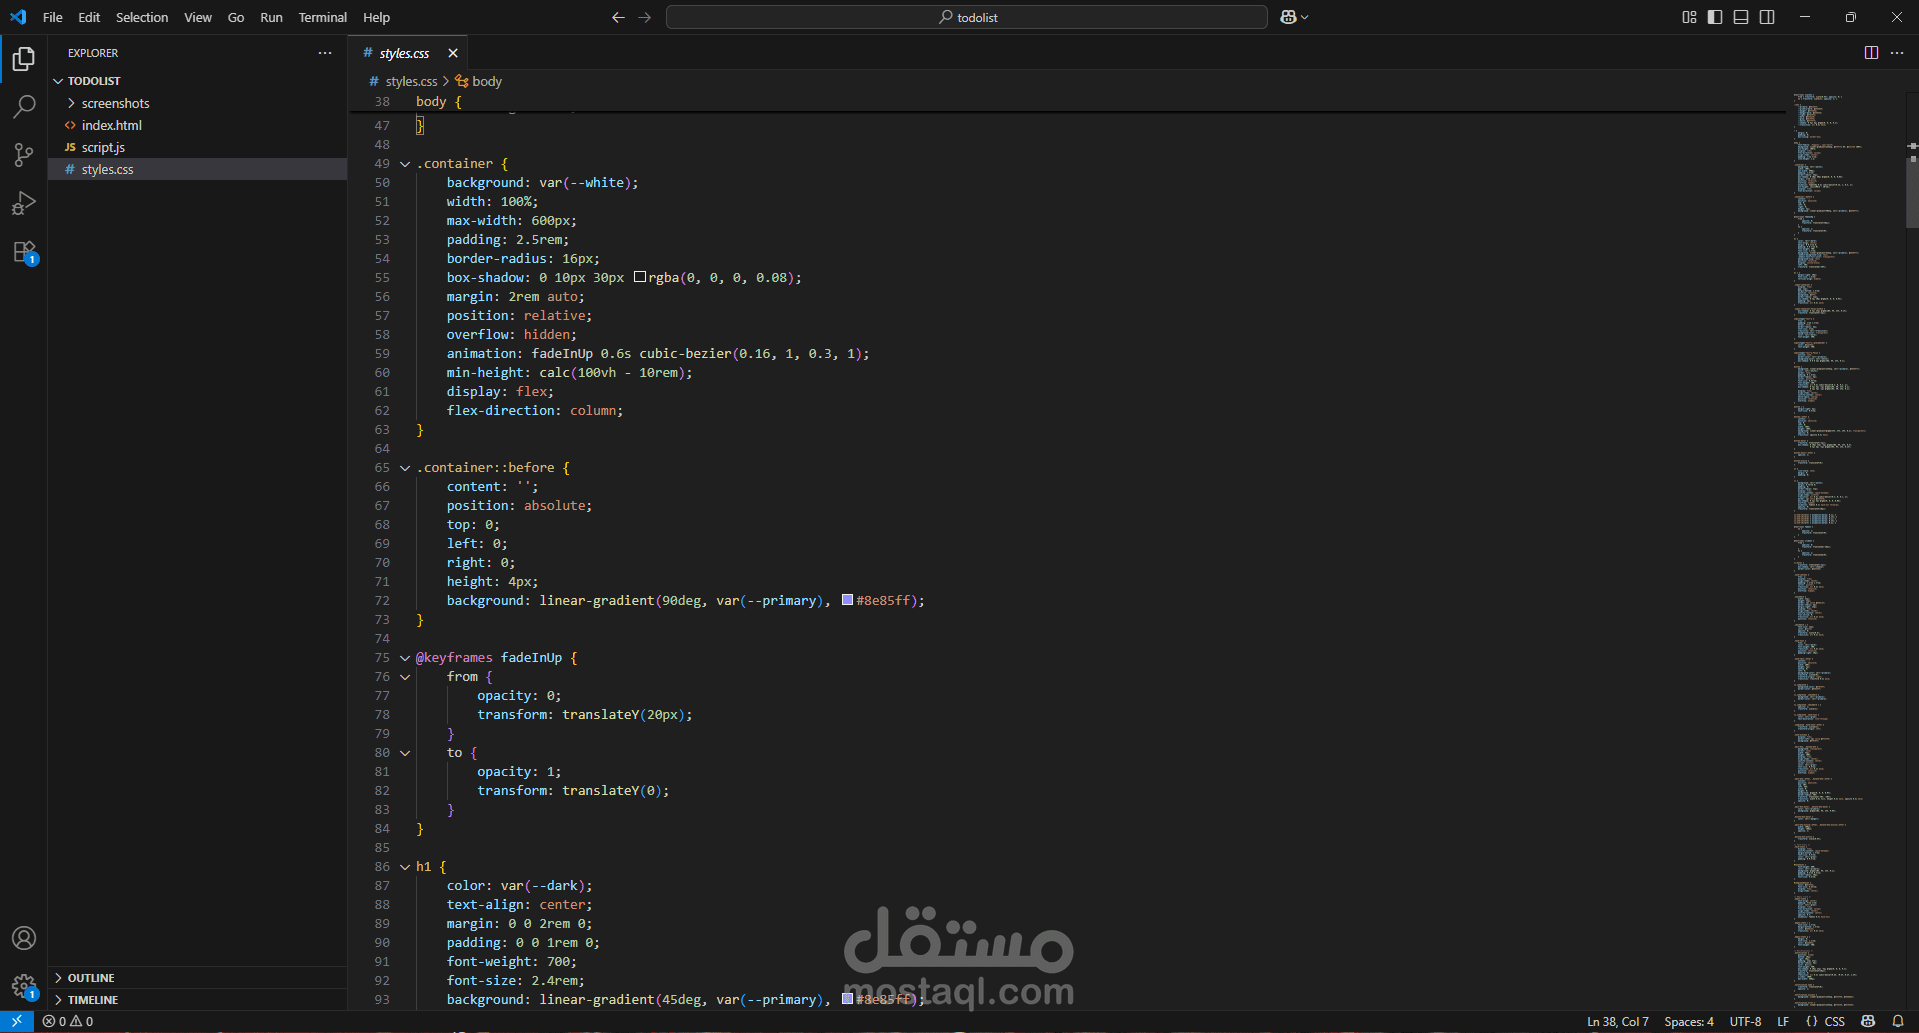Select styles.css in the explorer tree
This screenshot has width=1919, height=1033.
(x=197, y=169)
